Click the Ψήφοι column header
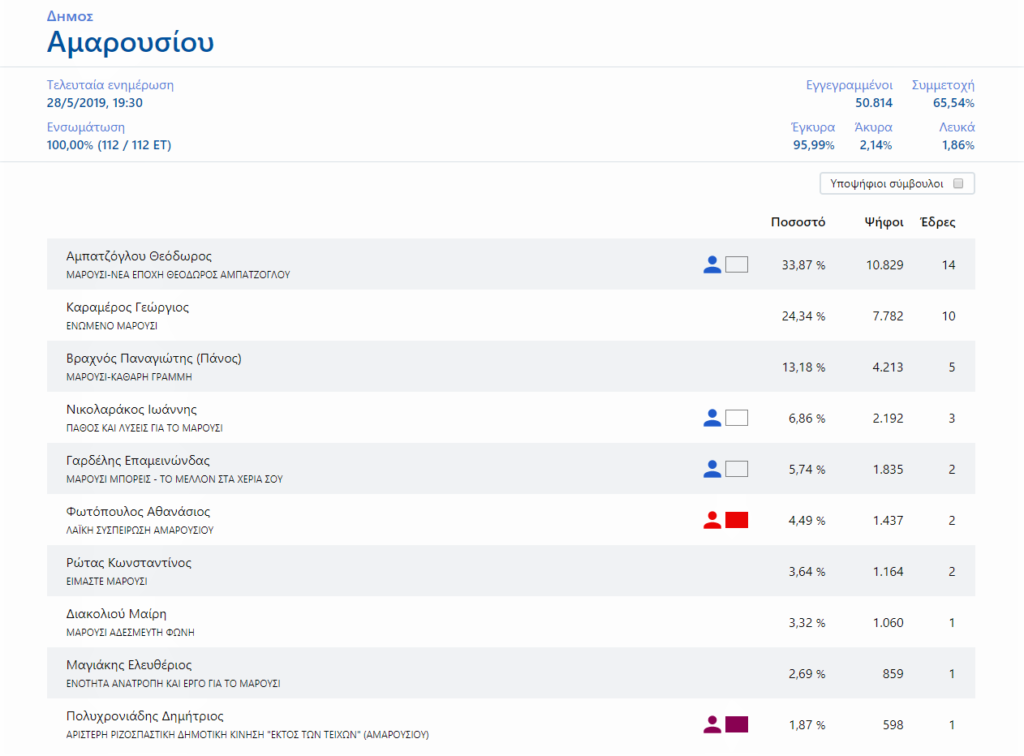This screenshot has height=756, width=1024. [x=884, y=222]
